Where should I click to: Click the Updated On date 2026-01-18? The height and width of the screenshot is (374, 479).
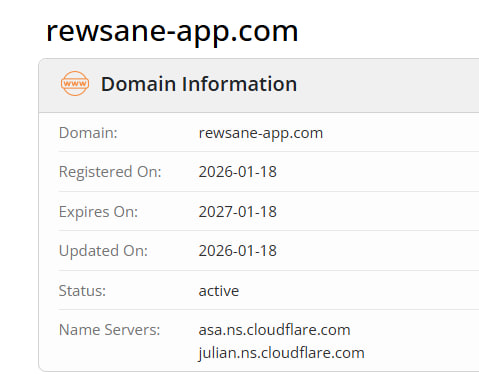(x=238, y=251)
